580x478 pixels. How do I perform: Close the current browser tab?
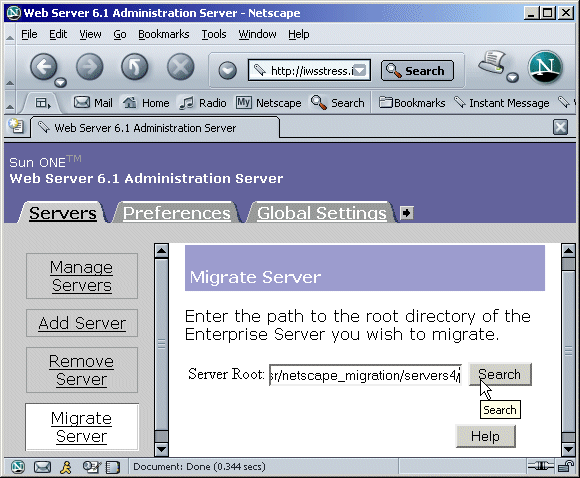[x=560, y=127]
